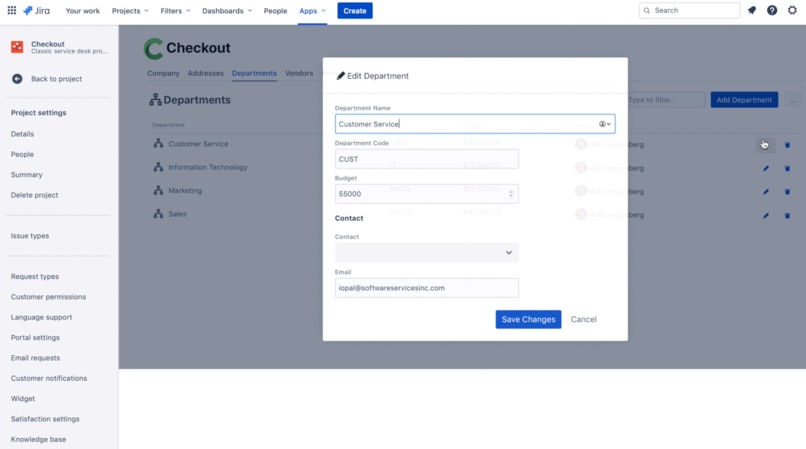Click the Information Technology row org icon
Viewport: 806px width, 449px height.
click(x=158, y=167)
